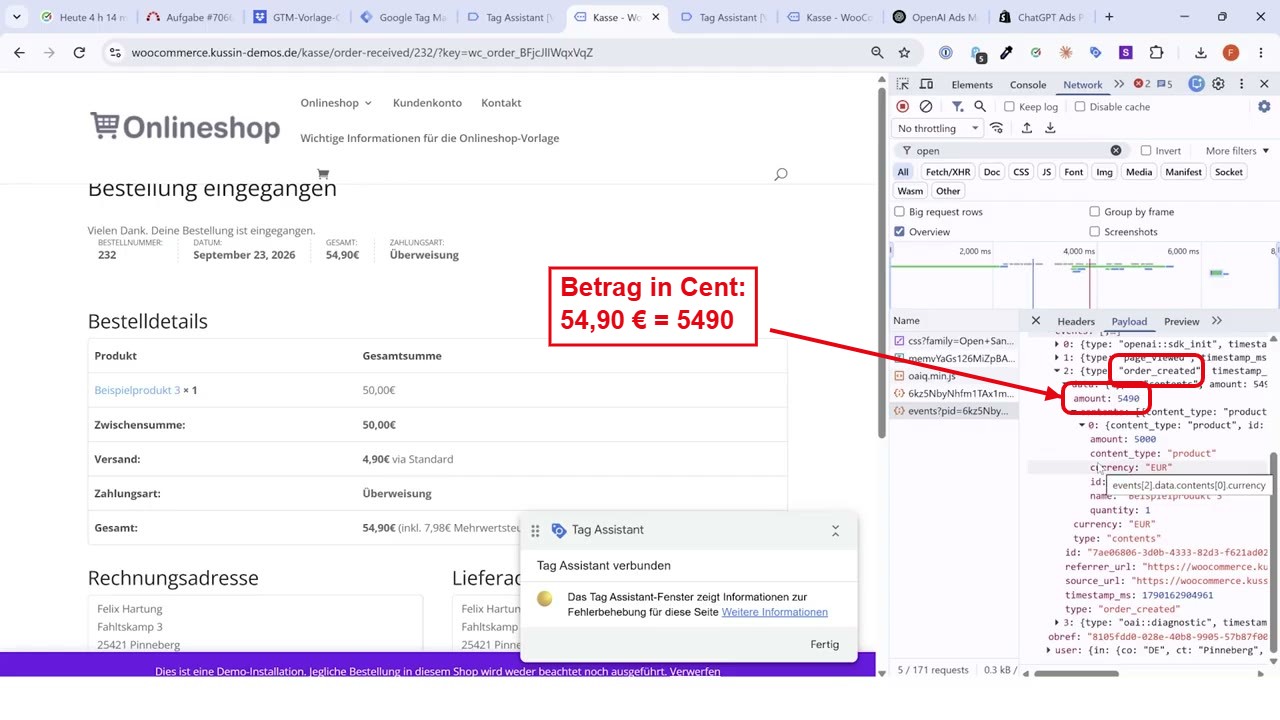
Task: Show more DevTools panels chevron
Action: [x=1119, y=84]
